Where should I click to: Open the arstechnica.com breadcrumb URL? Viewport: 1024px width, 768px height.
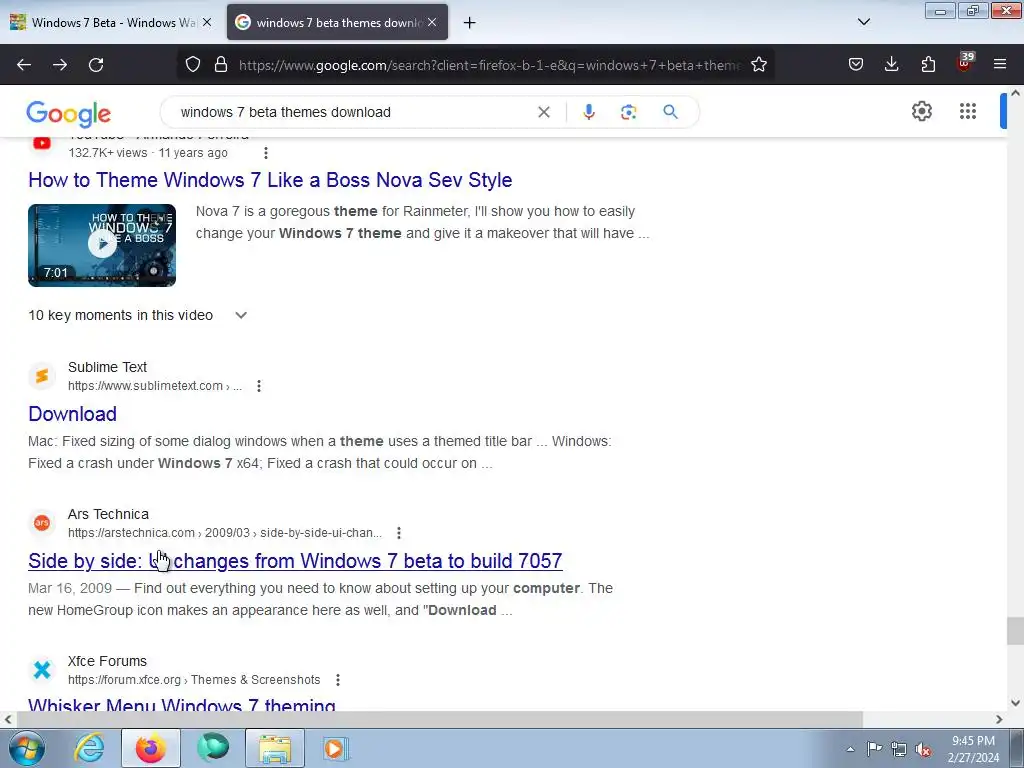tap(225, 533)
